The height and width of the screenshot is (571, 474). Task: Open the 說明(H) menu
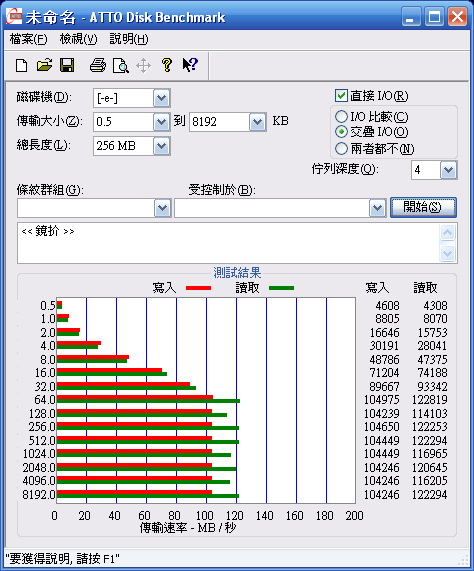pos(129,39)
